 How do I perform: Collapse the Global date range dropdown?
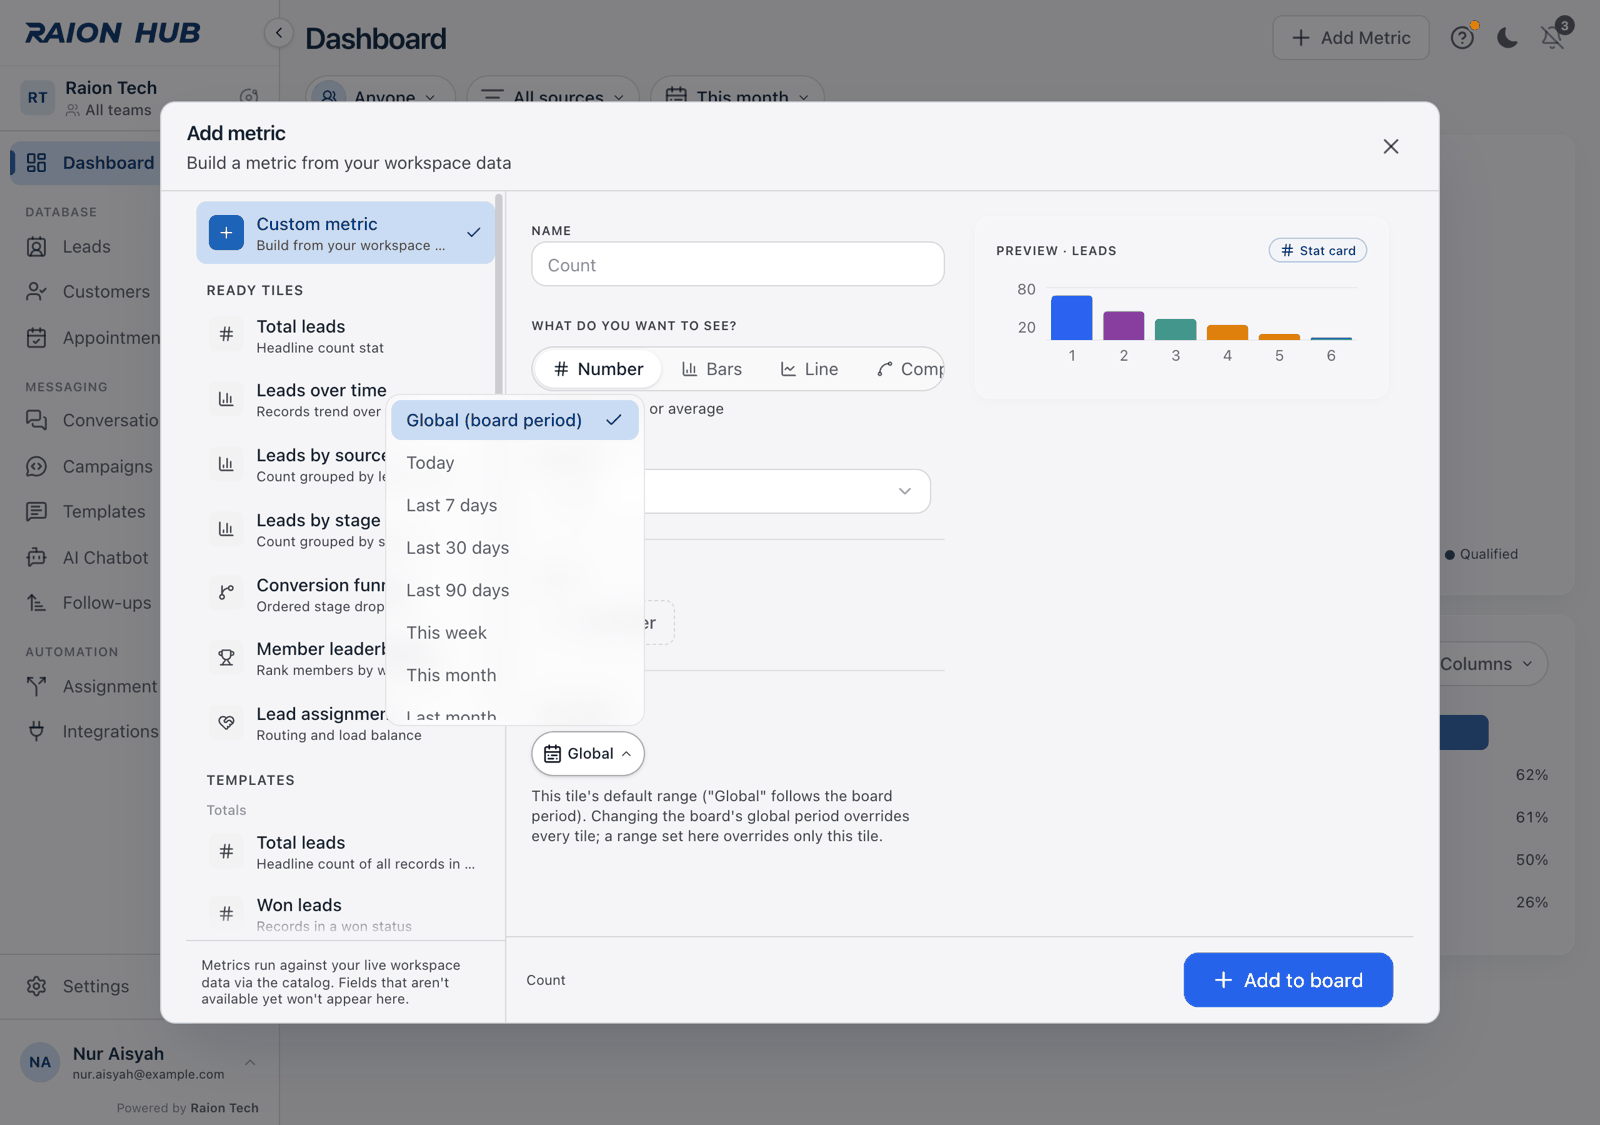tap(588, 754)
